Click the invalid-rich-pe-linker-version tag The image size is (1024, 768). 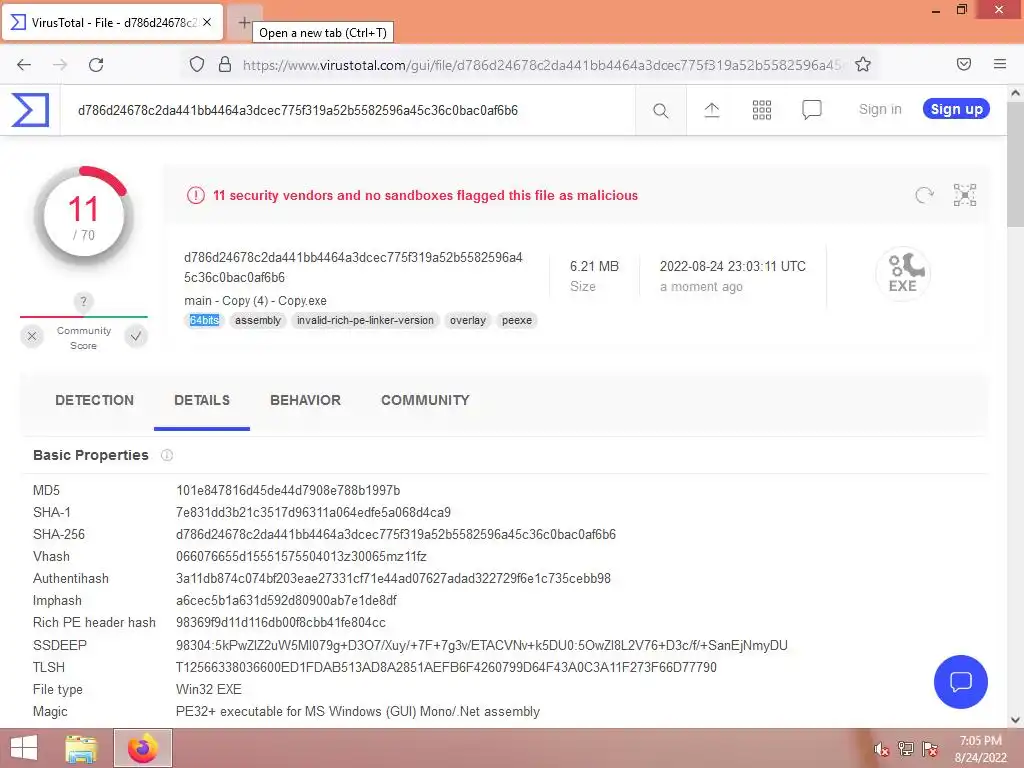(x=365, y=320)
